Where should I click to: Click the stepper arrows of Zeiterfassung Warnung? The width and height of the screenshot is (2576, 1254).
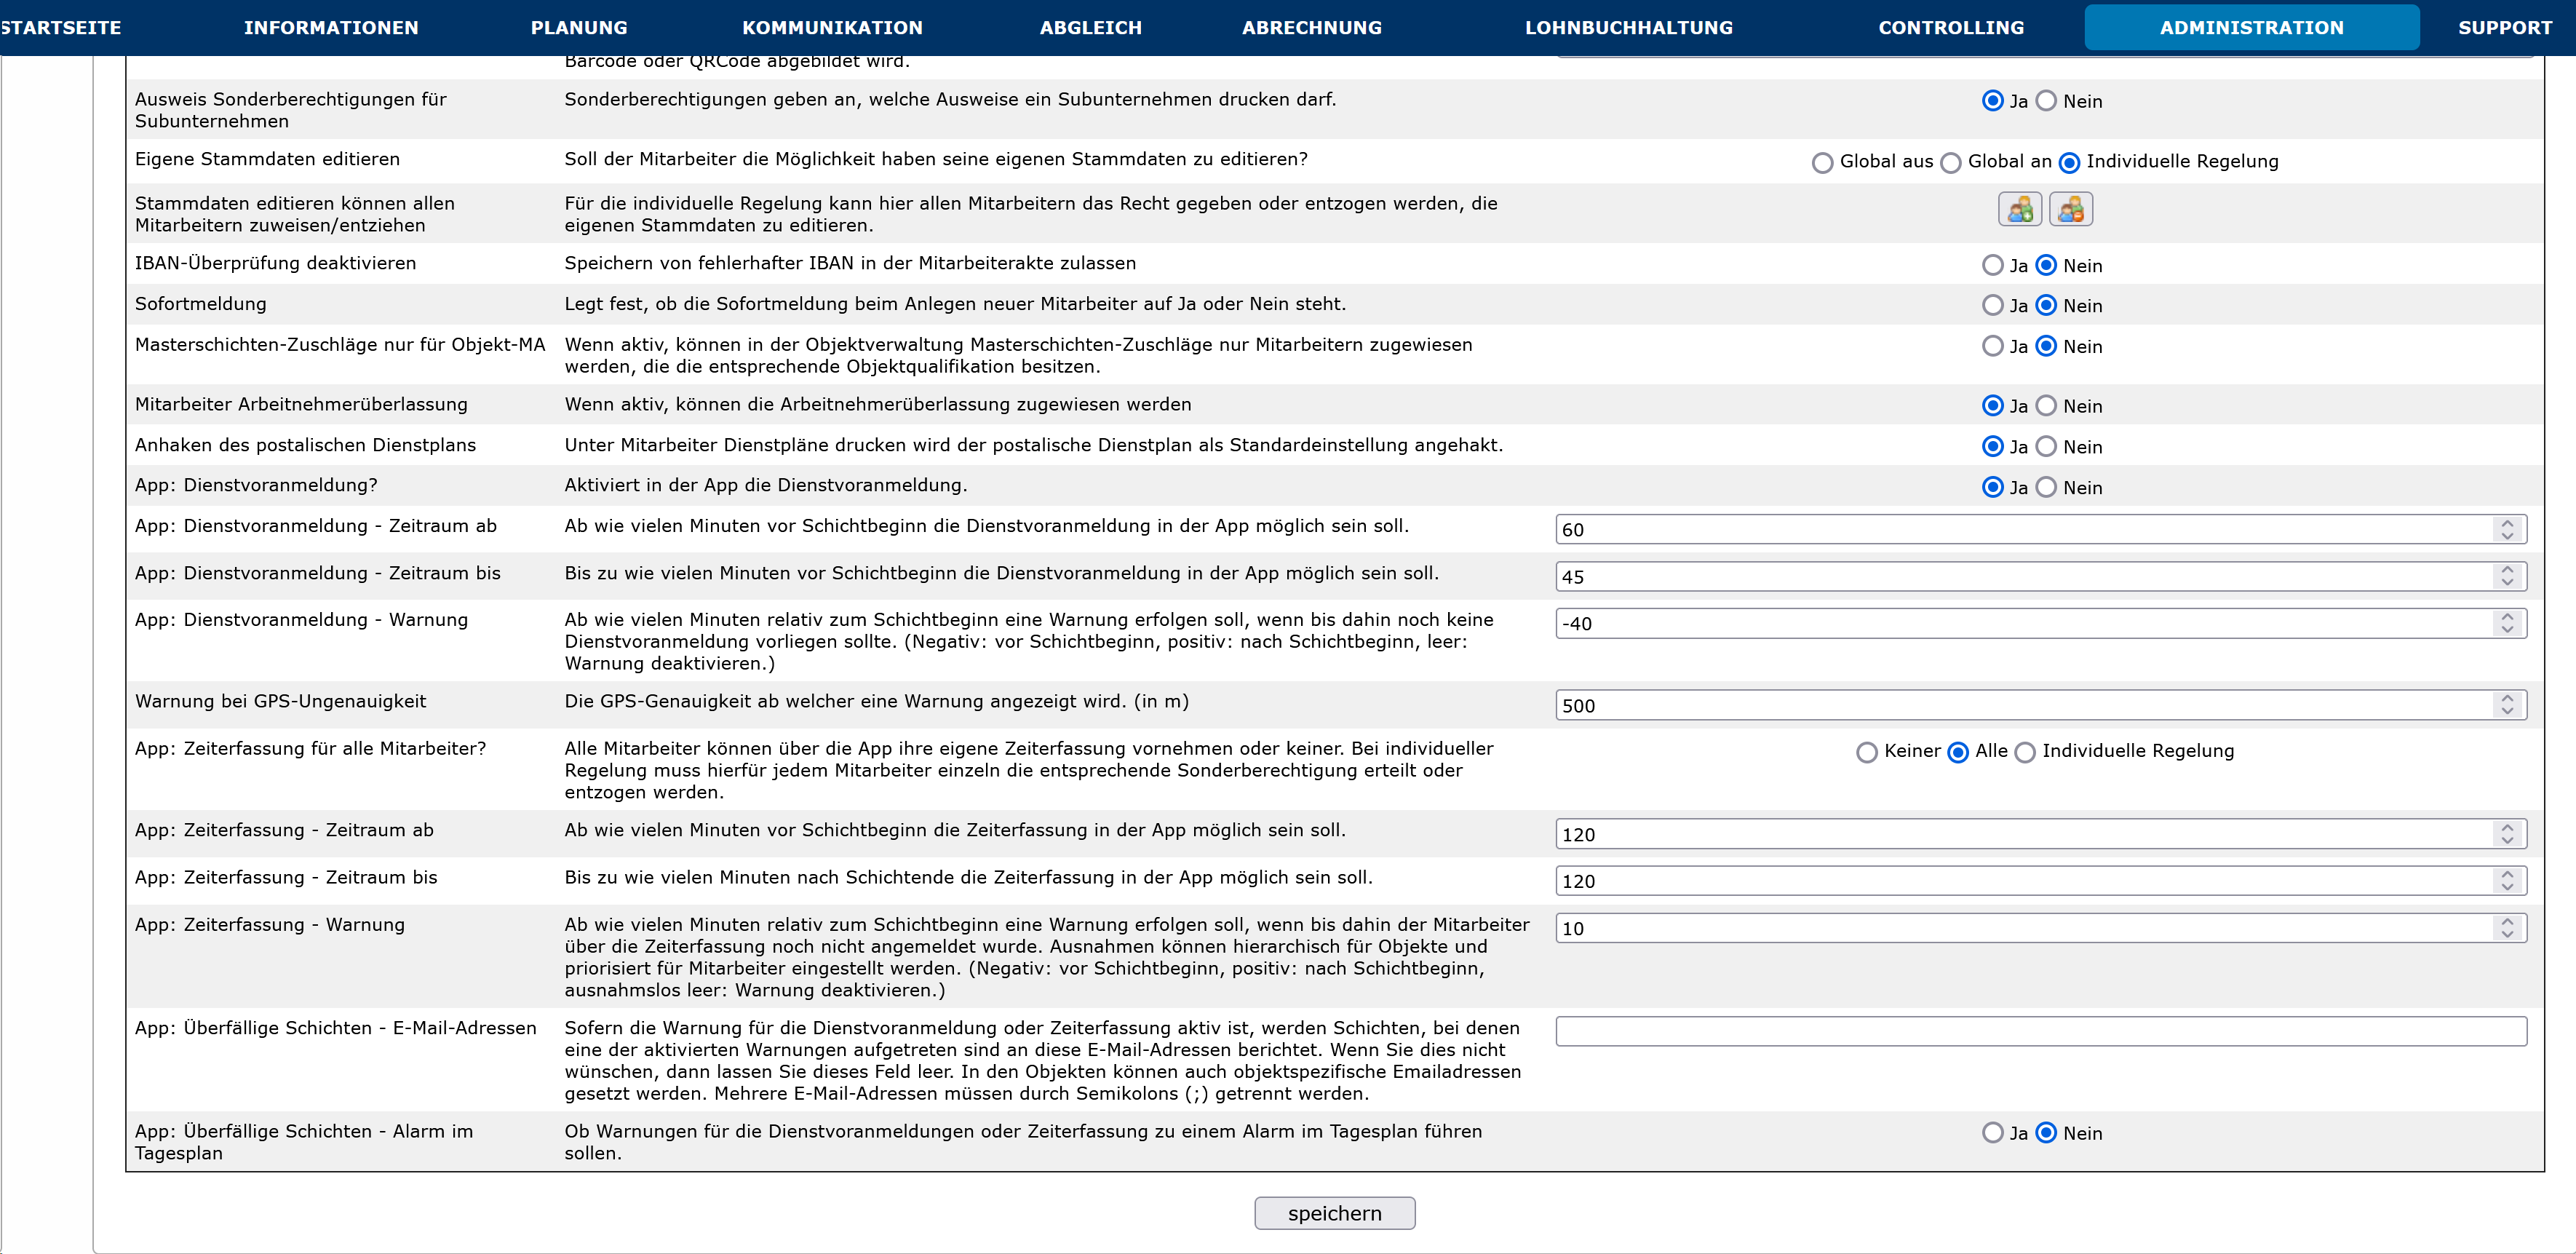pyautogui.click(x=2507, y=928)
